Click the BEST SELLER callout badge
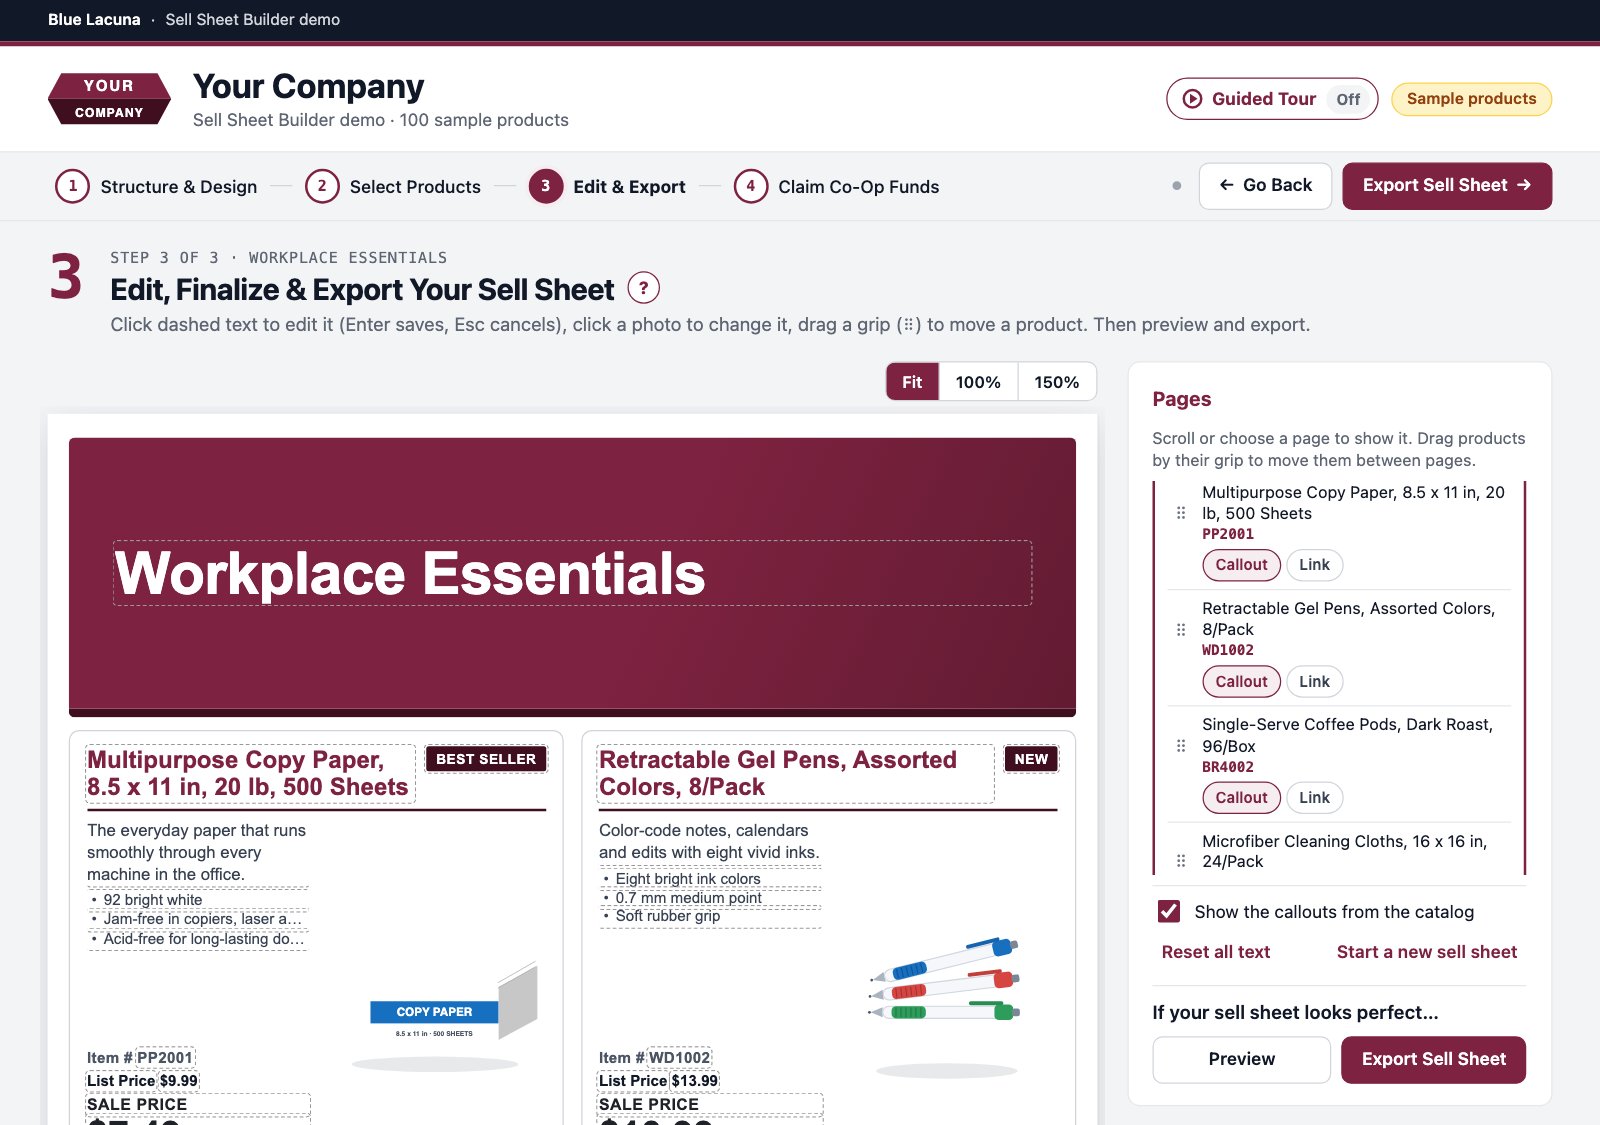 [x=486, y=759]
